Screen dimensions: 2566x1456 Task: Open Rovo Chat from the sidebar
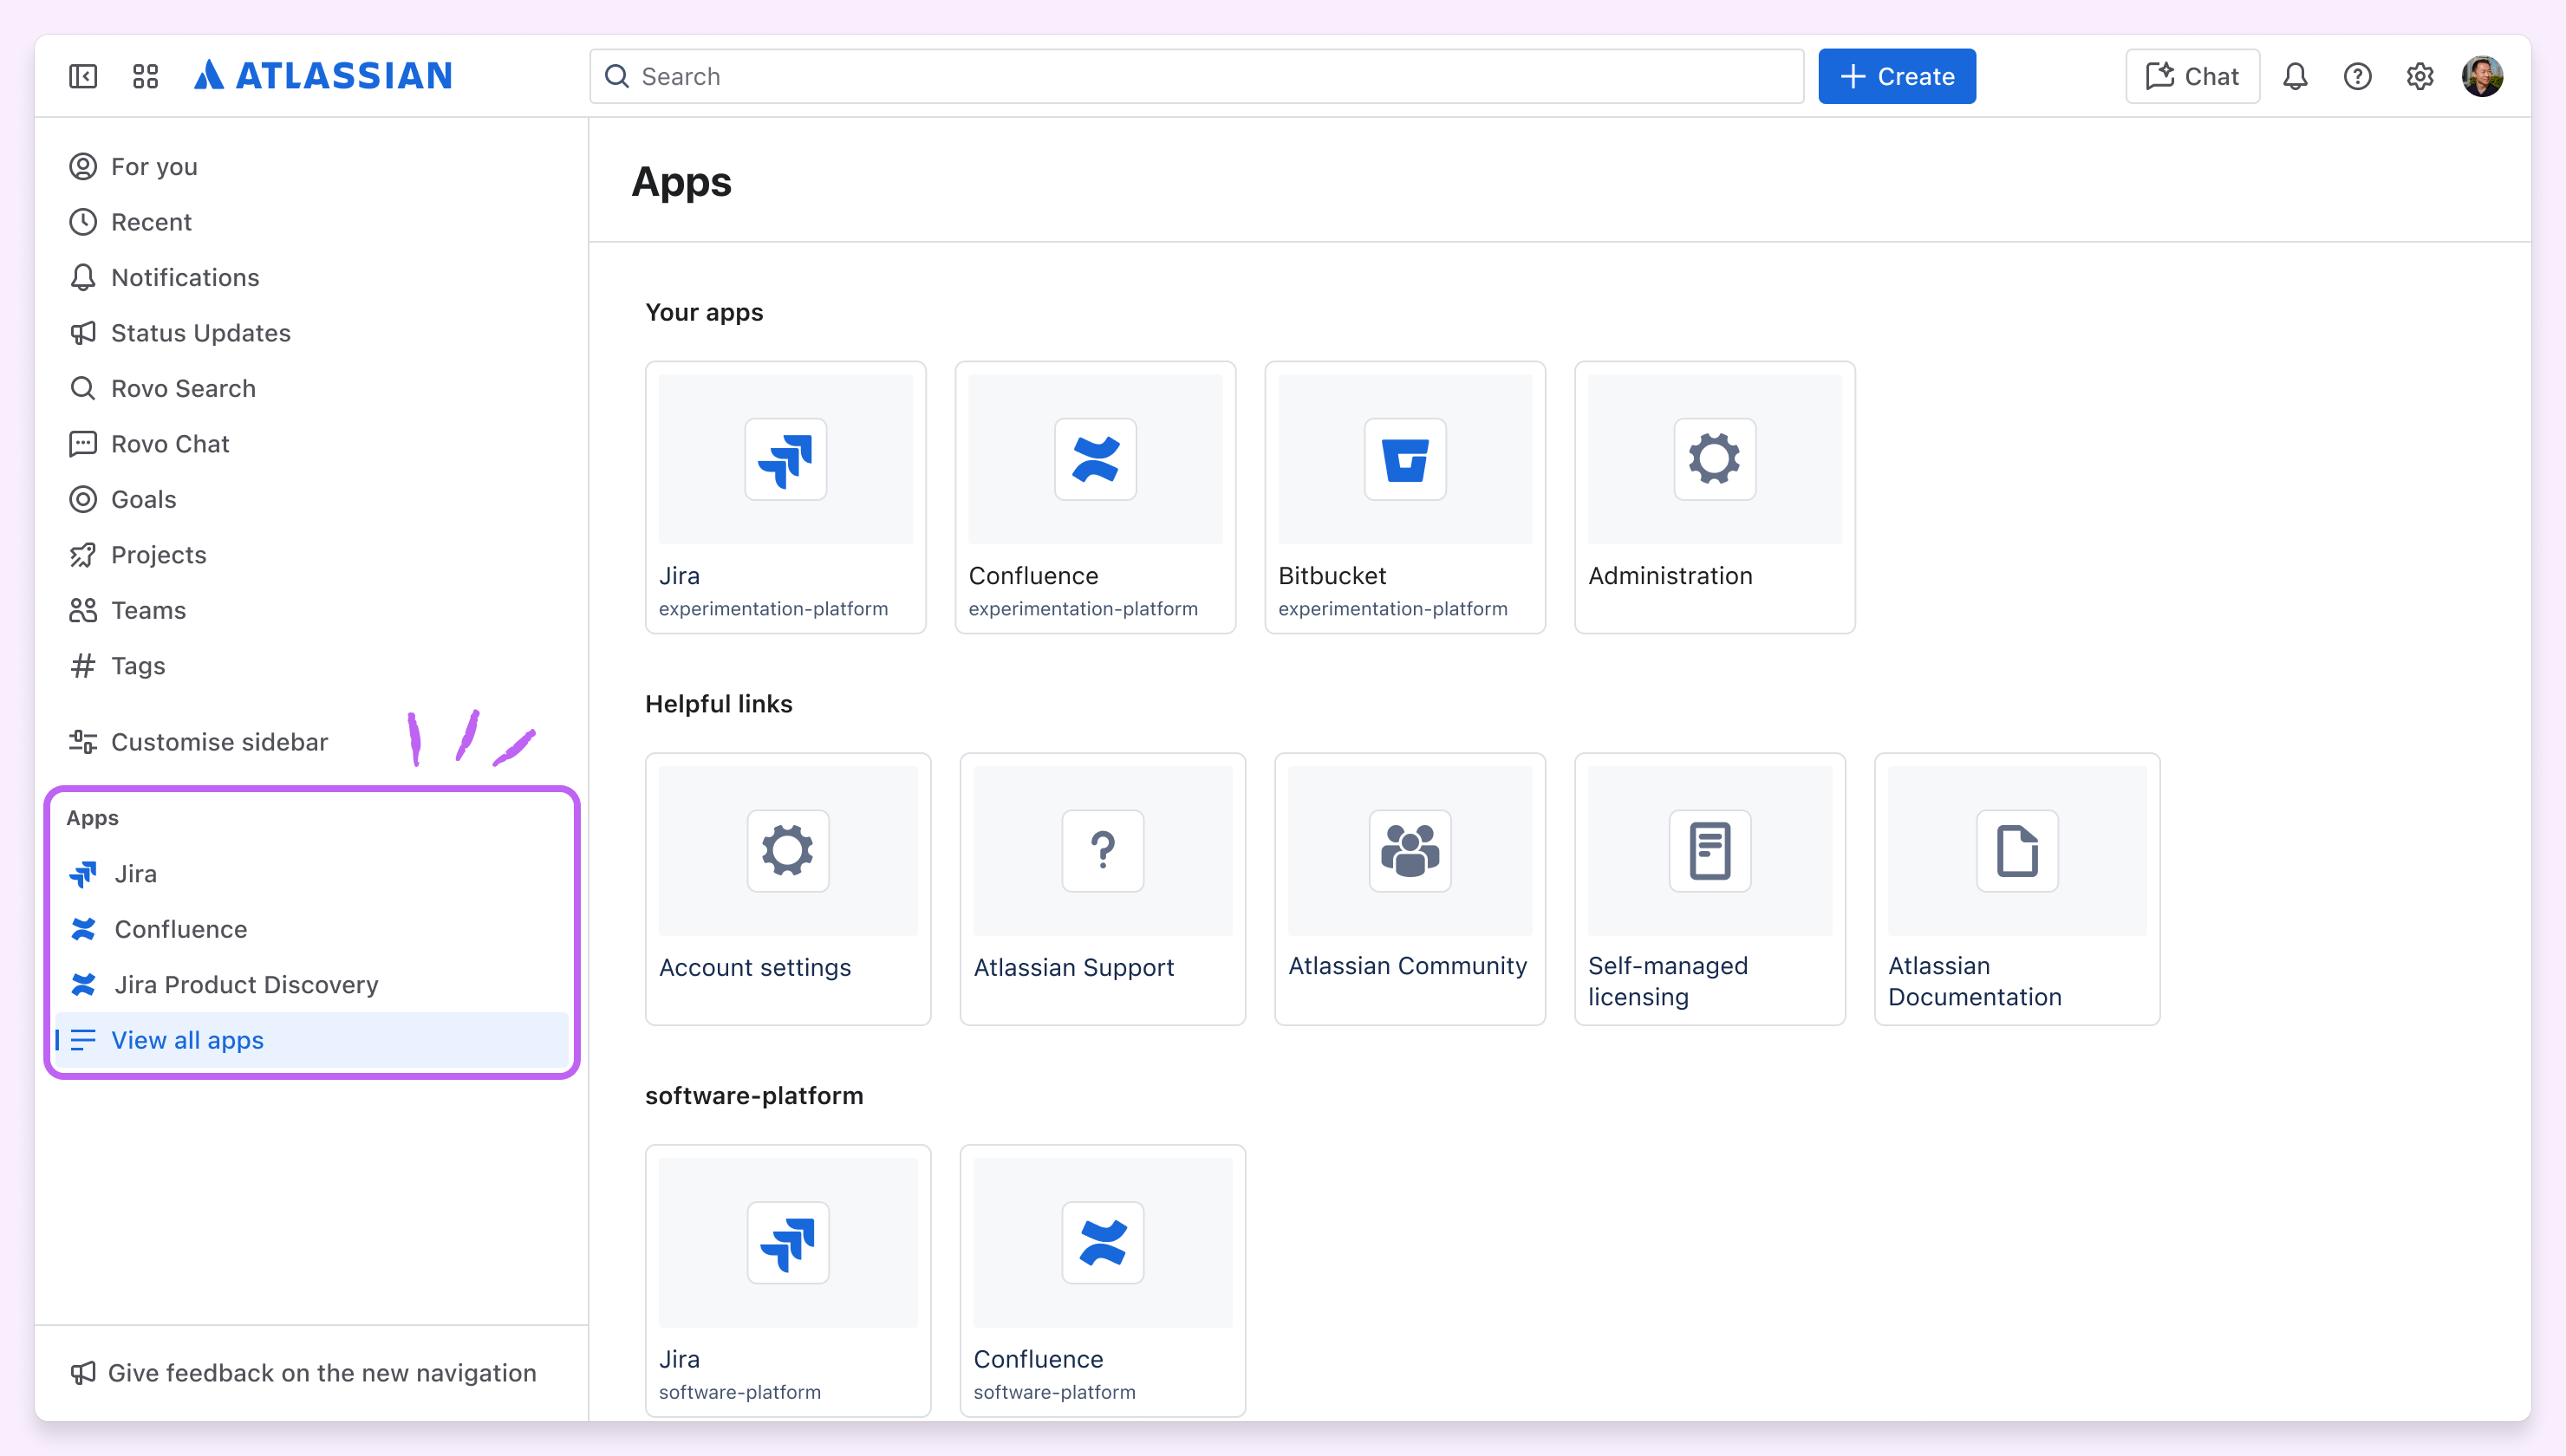point(170,443)
